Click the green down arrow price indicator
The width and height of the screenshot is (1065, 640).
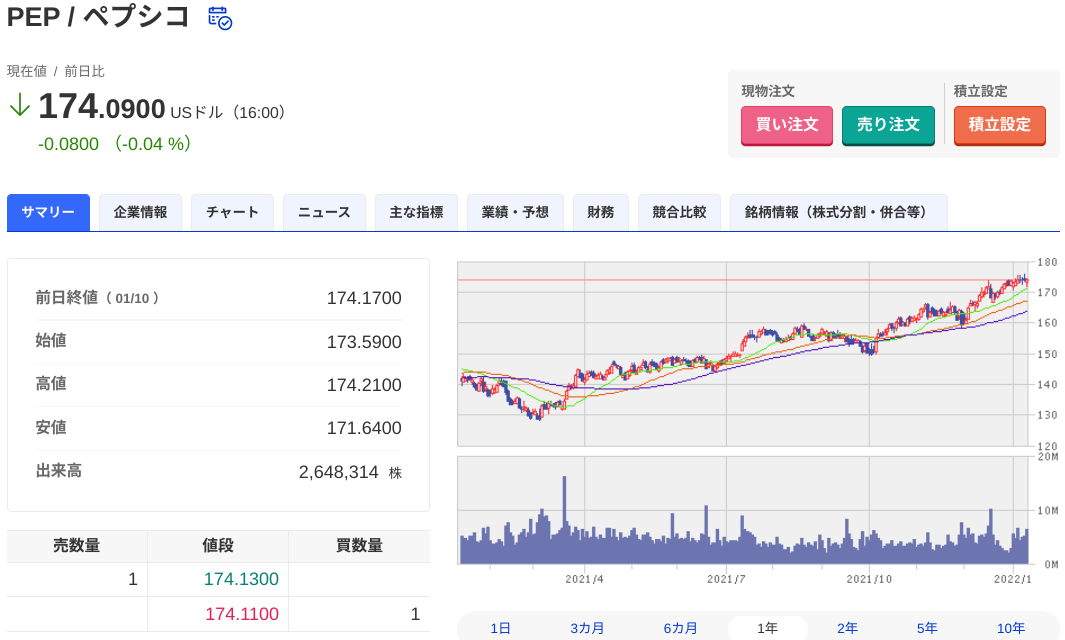[x=19, y=105]
